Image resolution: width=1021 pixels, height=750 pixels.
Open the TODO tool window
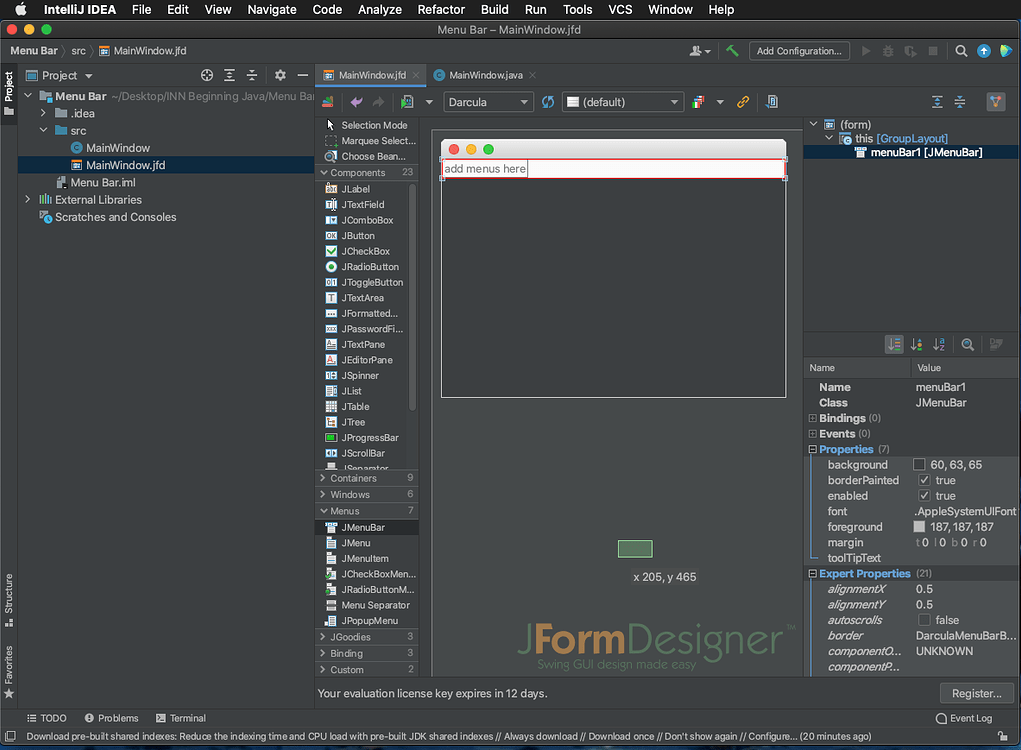pos(47,718)
